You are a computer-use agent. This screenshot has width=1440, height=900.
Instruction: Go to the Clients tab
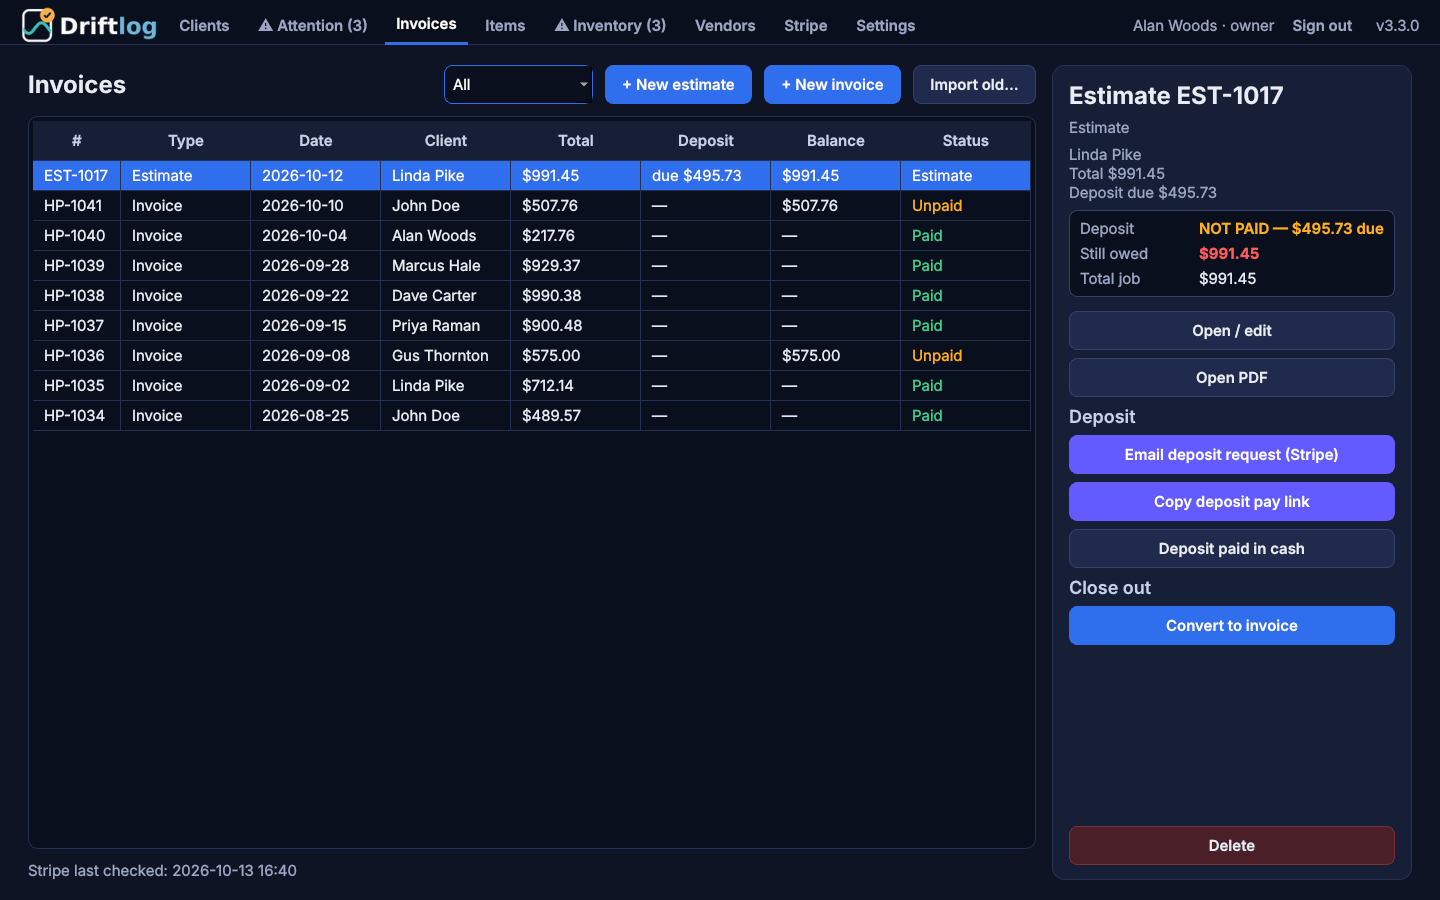click(204, 26)
